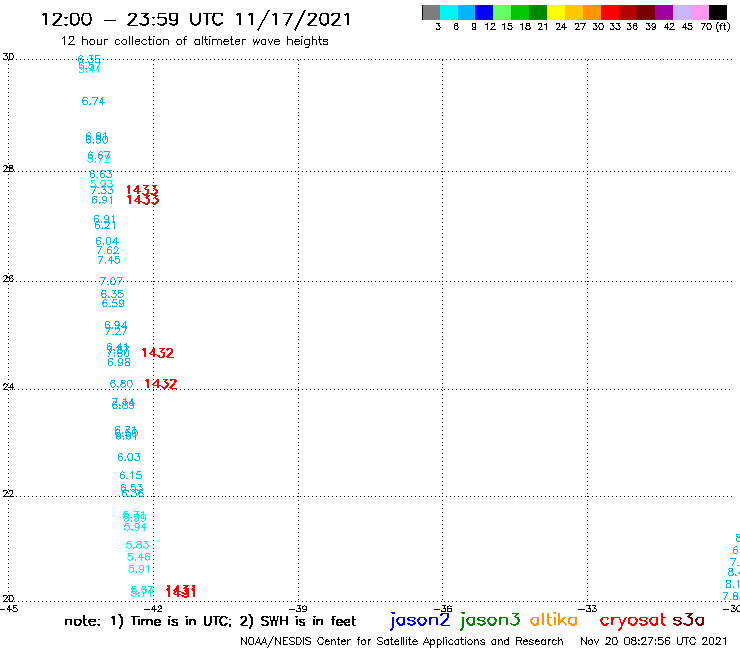Click the longitude axis label -45
The height and width of the screenshot is (650, 740).
click(9, 609)
